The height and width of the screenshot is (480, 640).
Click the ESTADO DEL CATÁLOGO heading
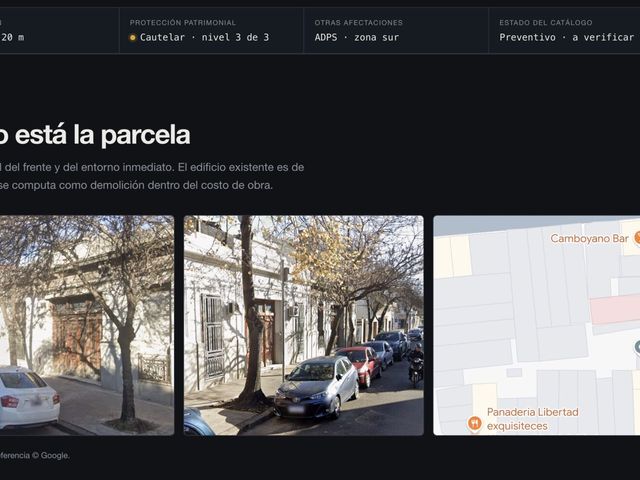pyautogui.click(x=546, y=23)
